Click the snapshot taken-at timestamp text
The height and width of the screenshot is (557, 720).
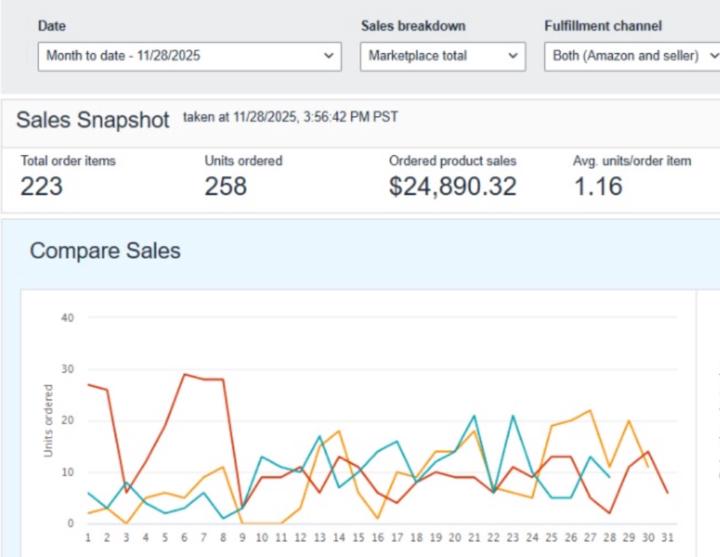[290, 117]
